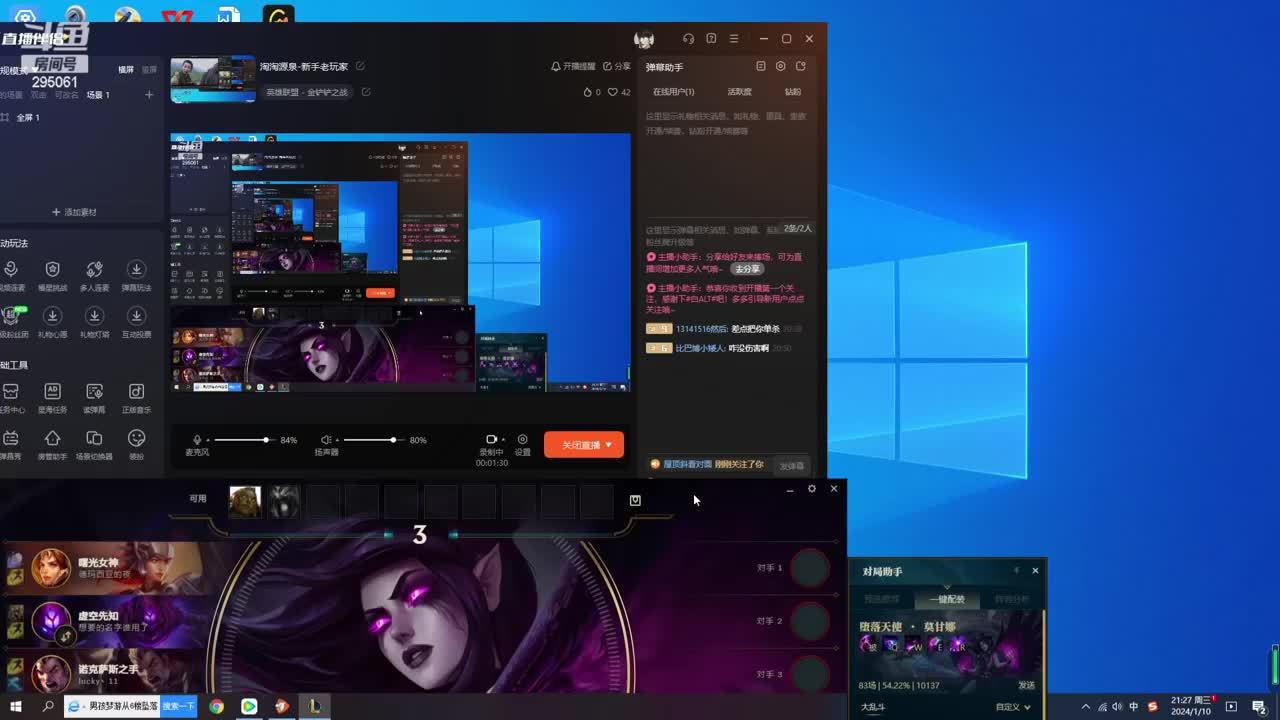
Task: Switch to 活跃度 tab
Action: [x=739, y=92]
